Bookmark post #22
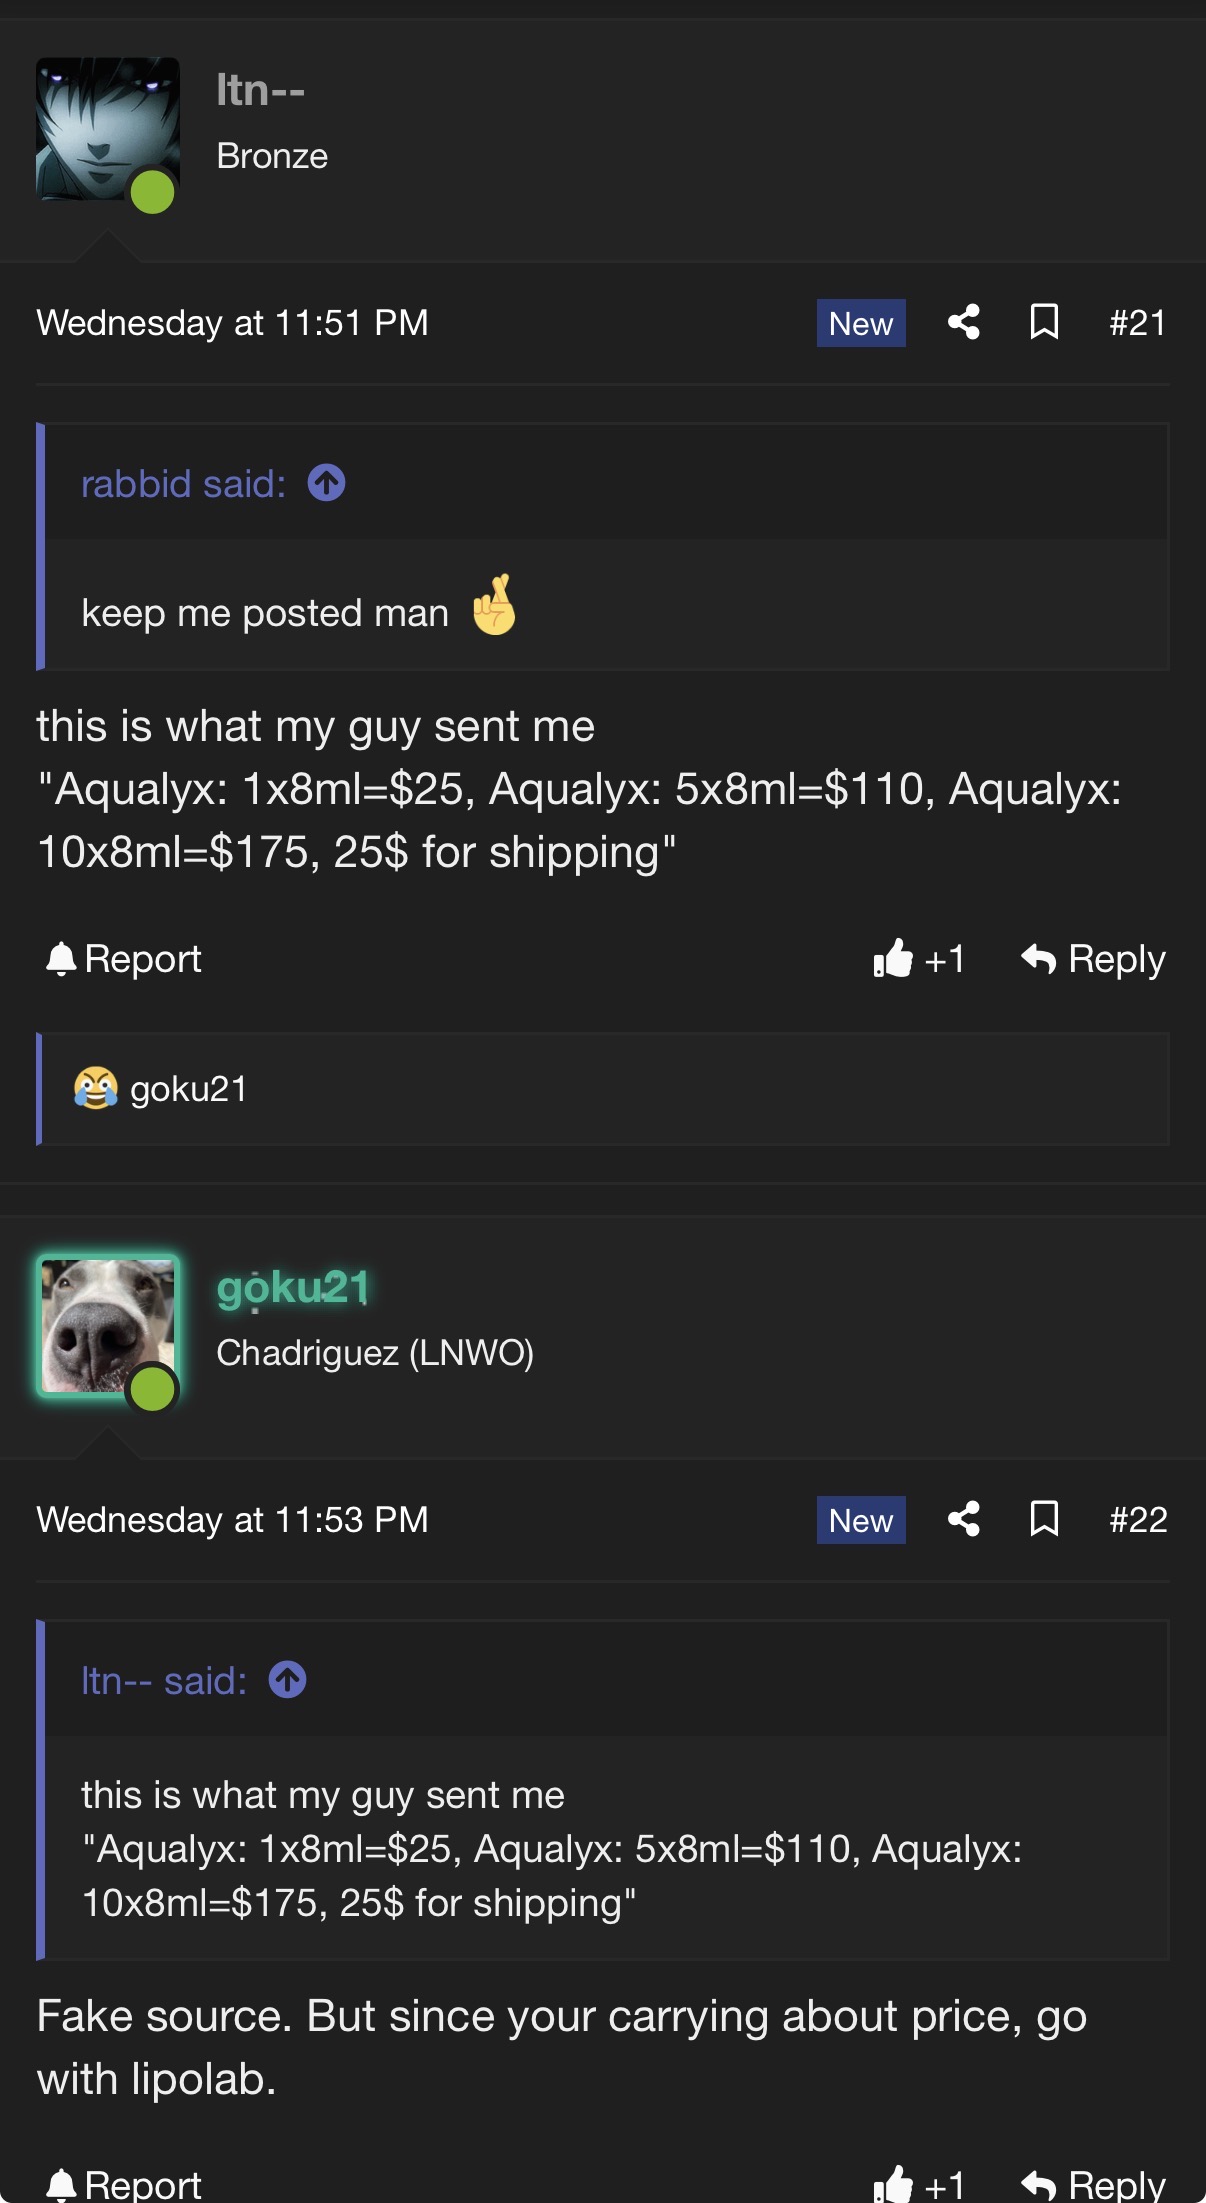1206x2203 pixels. tap(1044, 1519)
